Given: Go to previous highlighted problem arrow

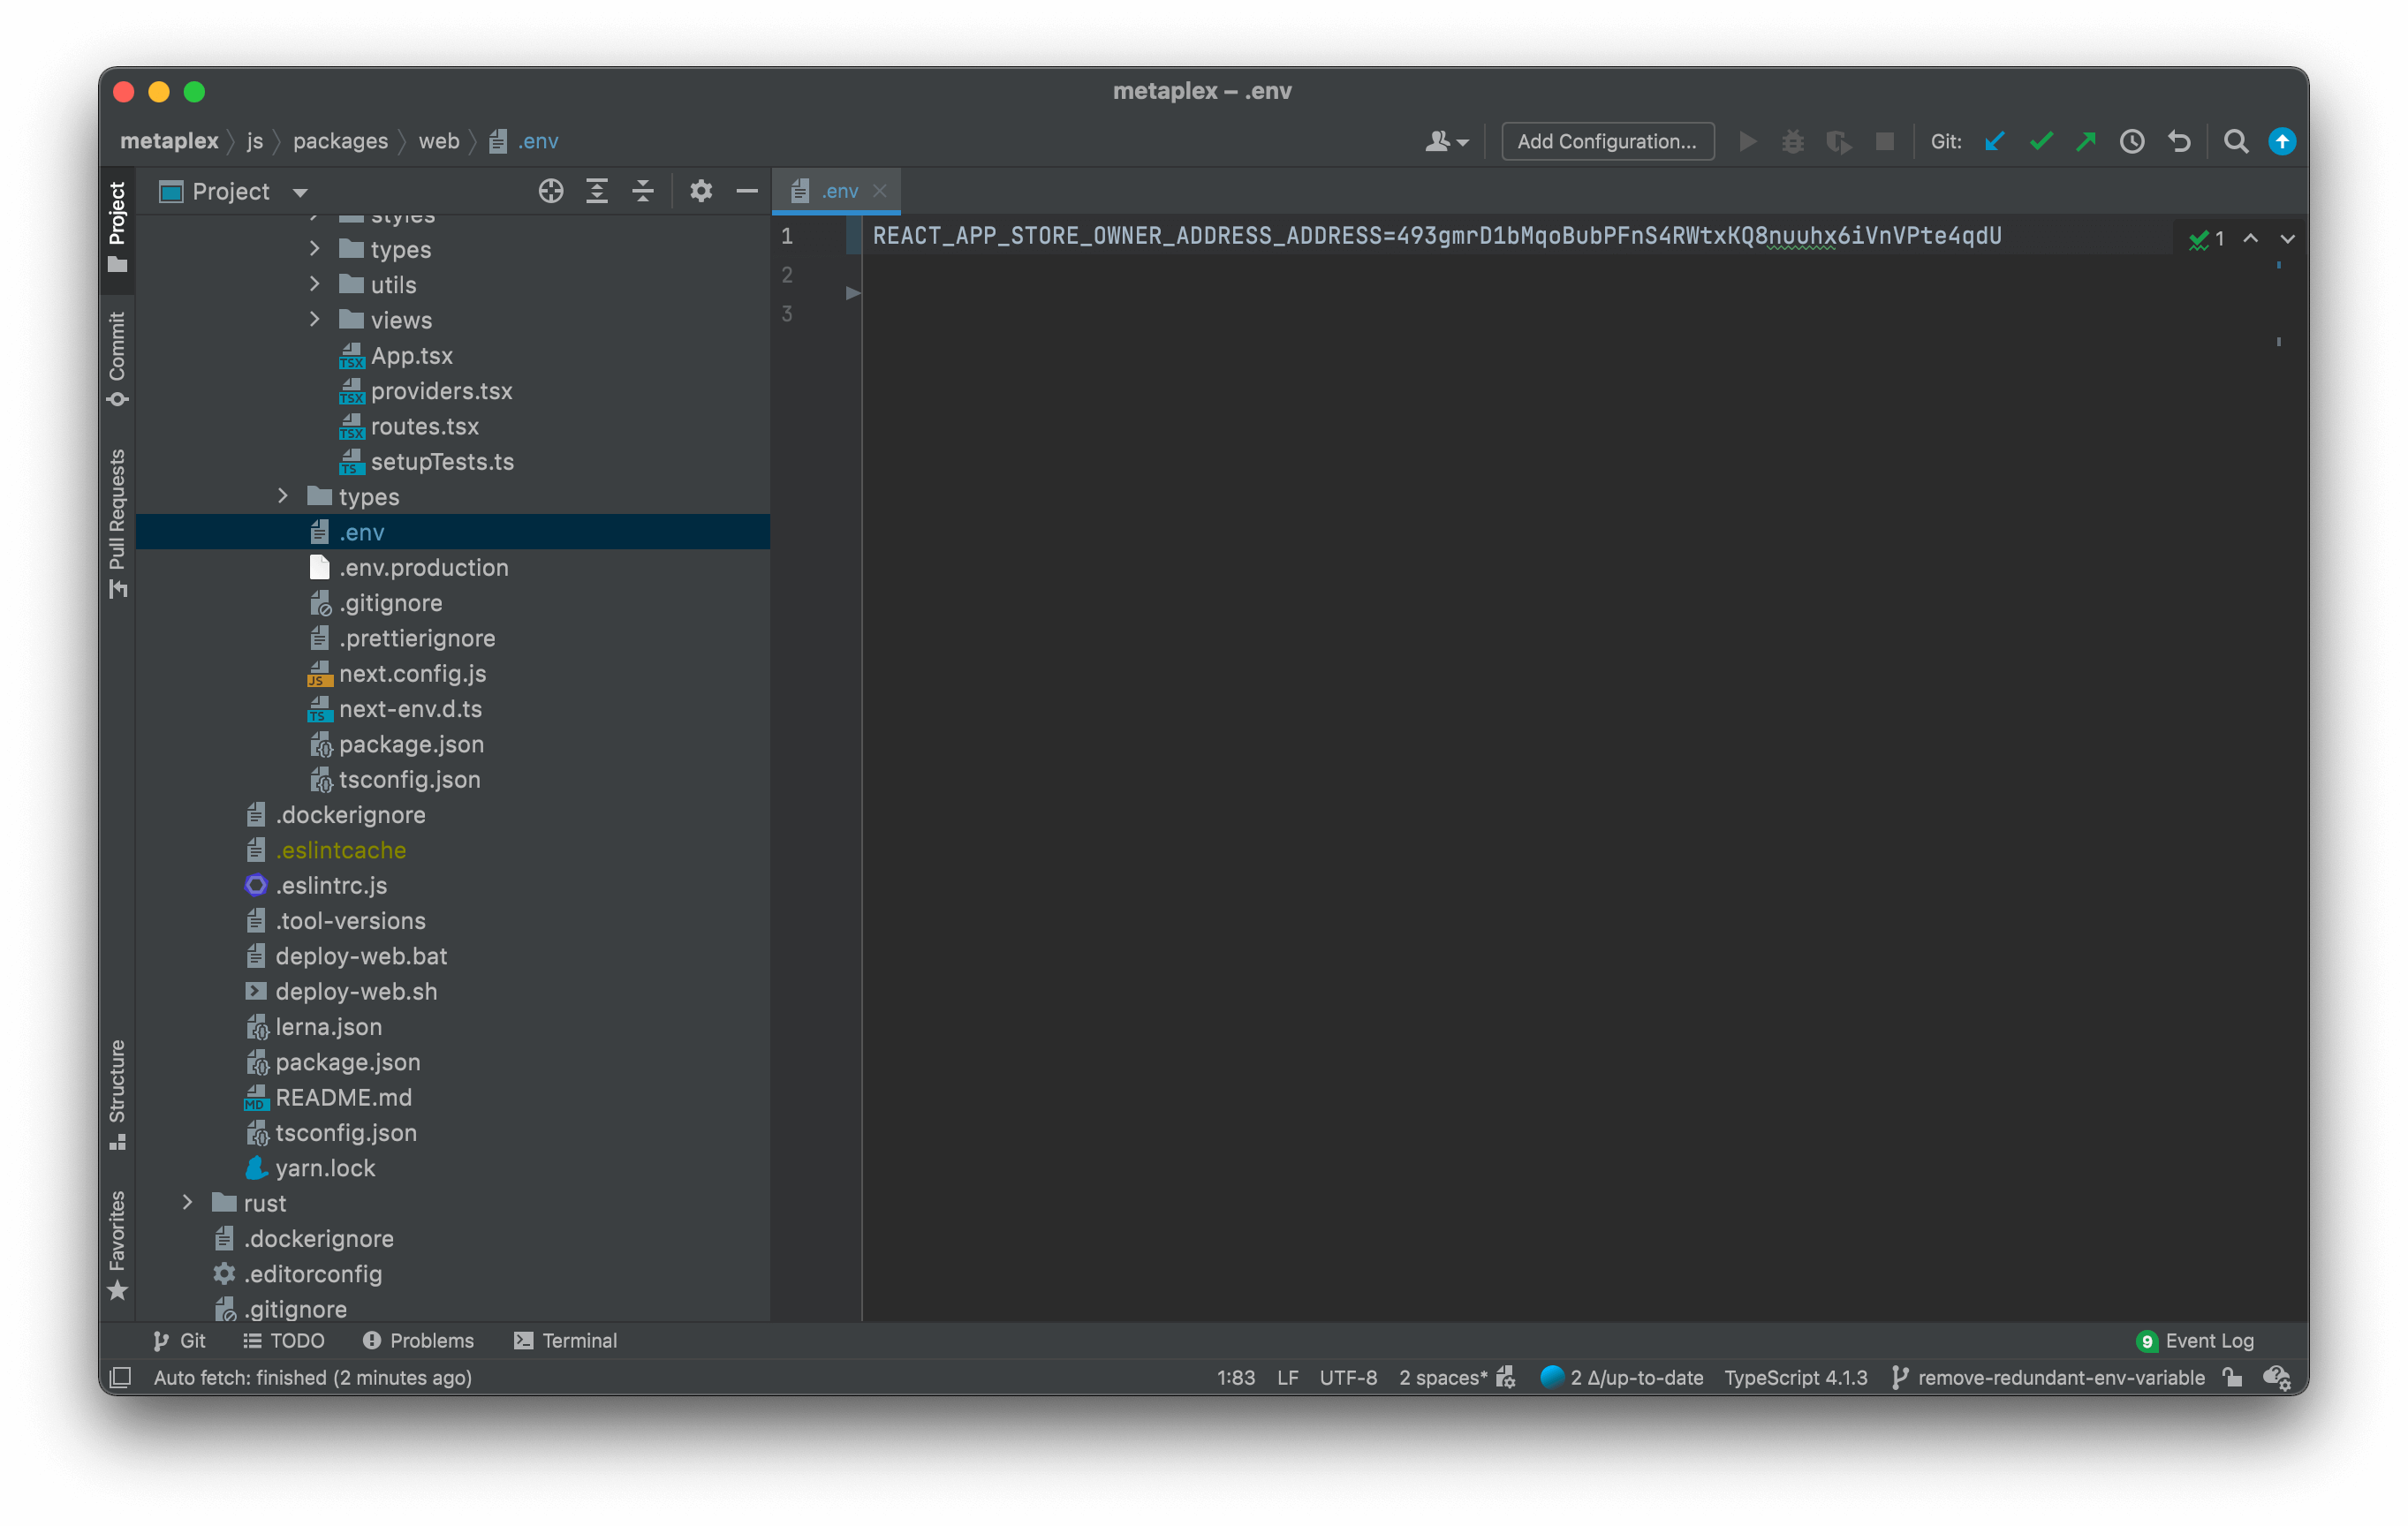Looking at the screenshot, I should [2250, 239].
